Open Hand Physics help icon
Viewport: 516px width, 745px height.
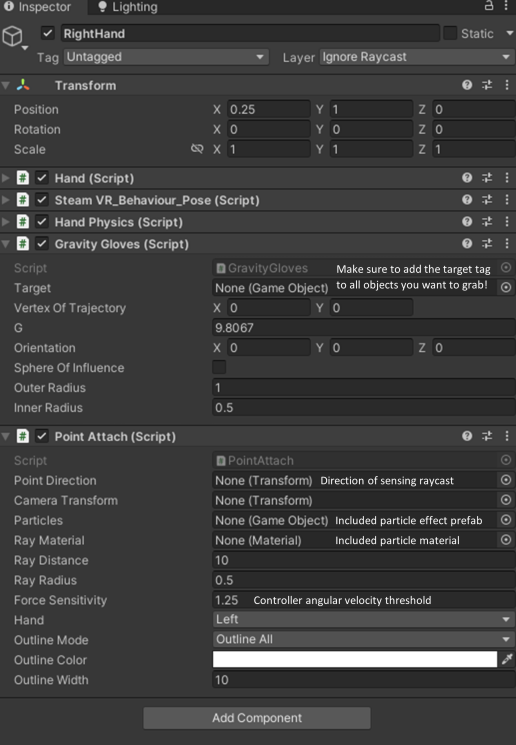pos(467,221)
